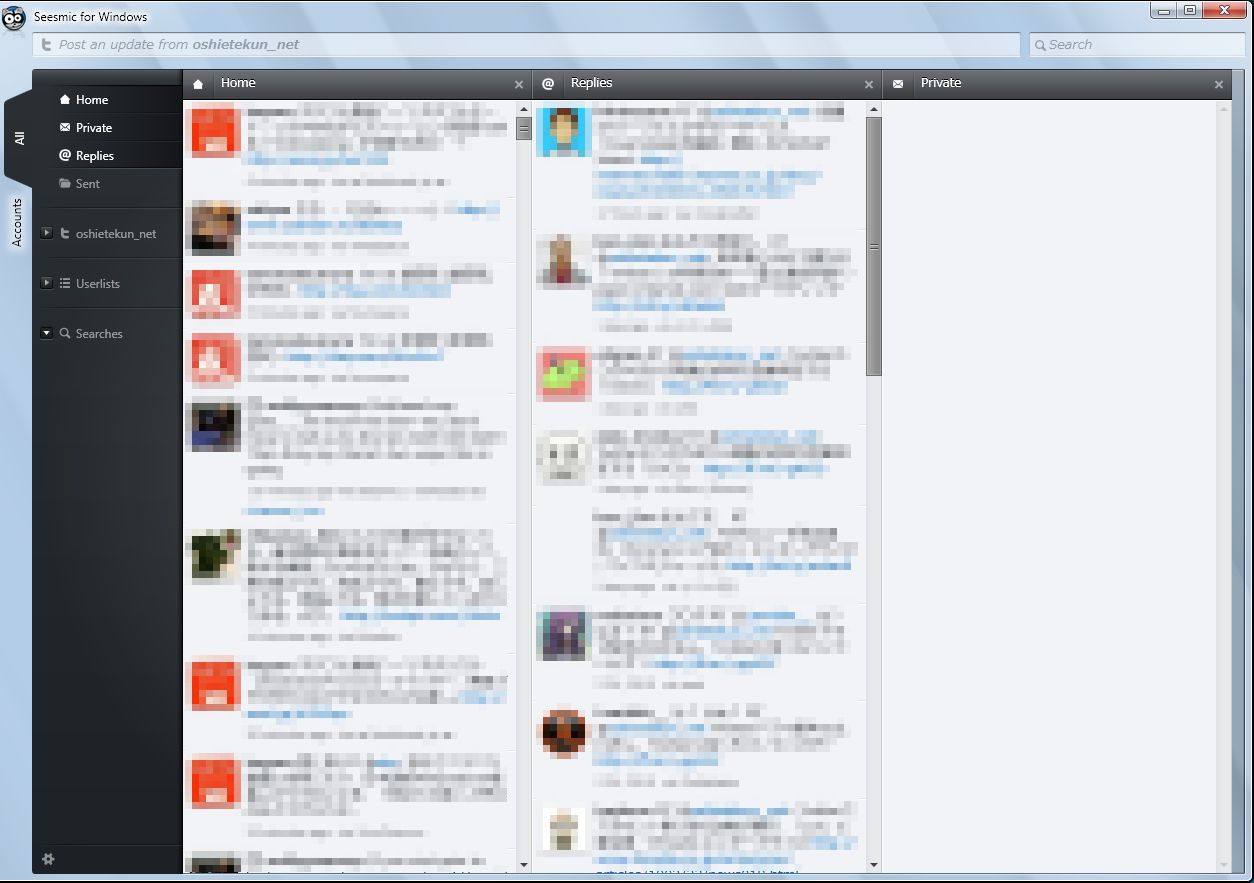Screen dimensions: 1254x883
Task: Click the @ icon beside sidebar Replies
Action: pyautogui.click(x=65, y=155)
